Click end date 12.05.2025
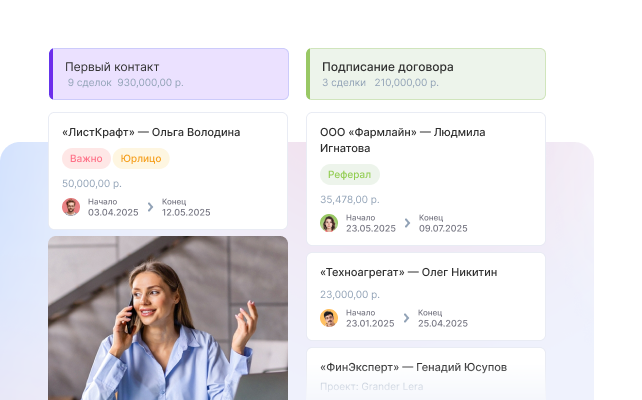The height and width of the screenshot is (400, 642). [x=186, y=212]
